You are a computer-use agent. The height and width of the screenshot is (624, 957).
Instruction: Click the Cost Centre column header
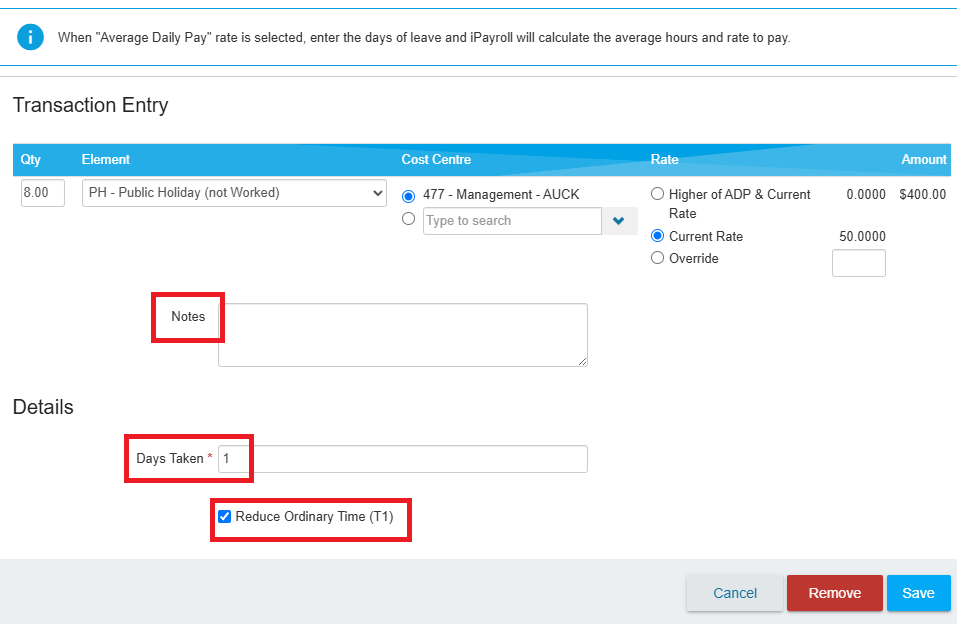(x=436, y=159)
